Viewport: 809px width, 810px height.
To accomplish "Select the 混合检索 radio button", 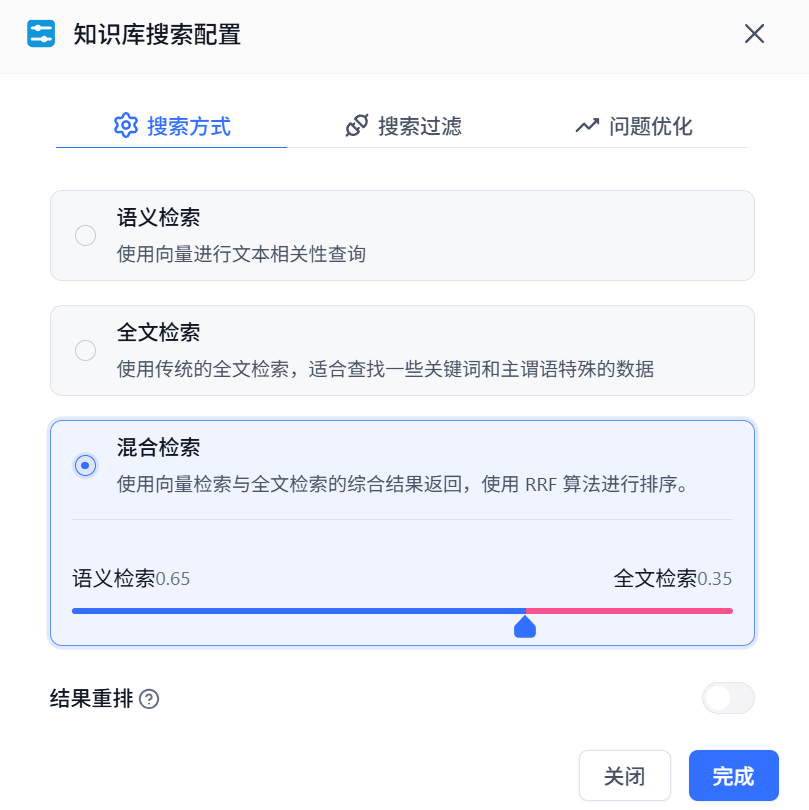I will [86, 465].
